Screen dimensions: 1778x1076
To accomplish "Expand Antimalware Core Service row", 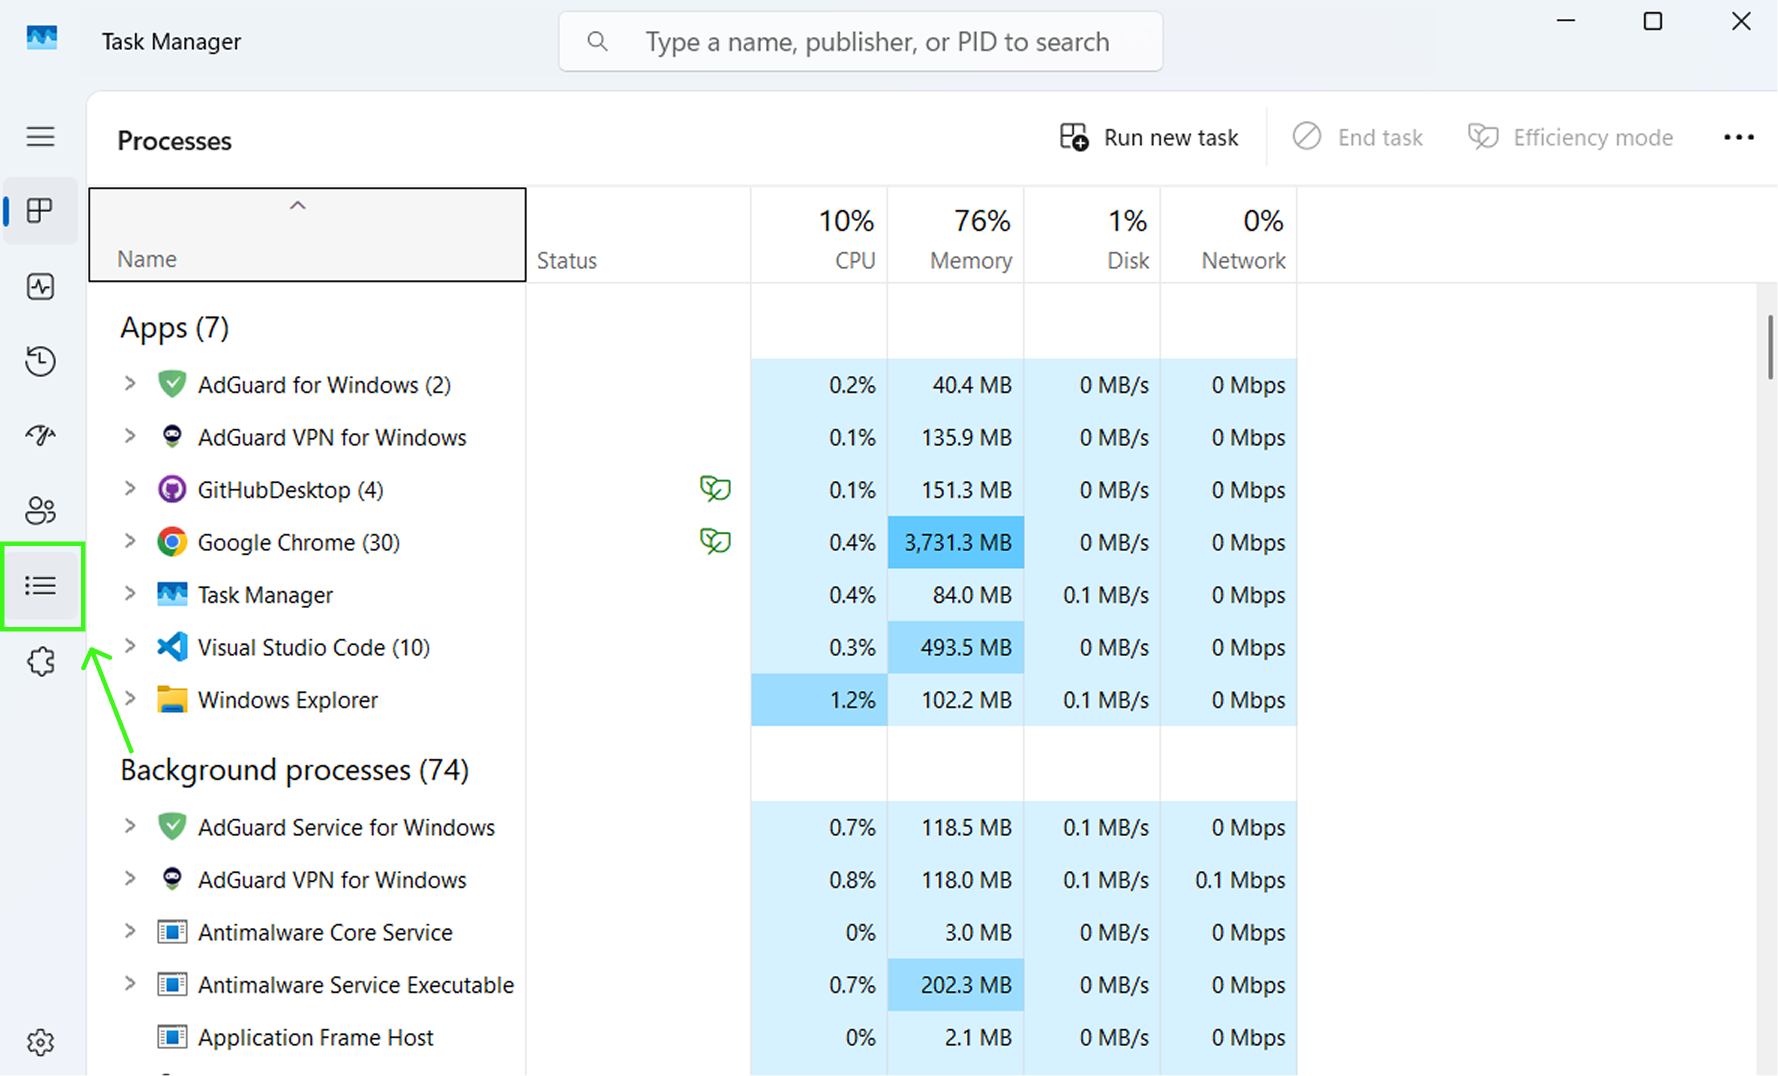I will (x=130, y=931).
